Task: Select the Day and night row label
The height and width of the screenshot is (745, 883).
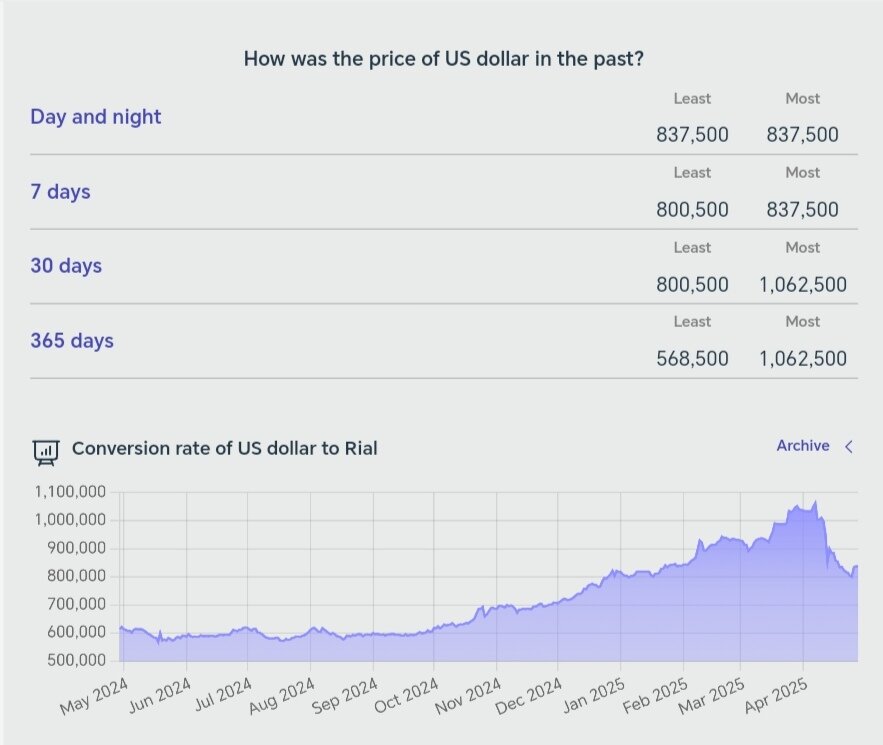Action: coord(96,117)
